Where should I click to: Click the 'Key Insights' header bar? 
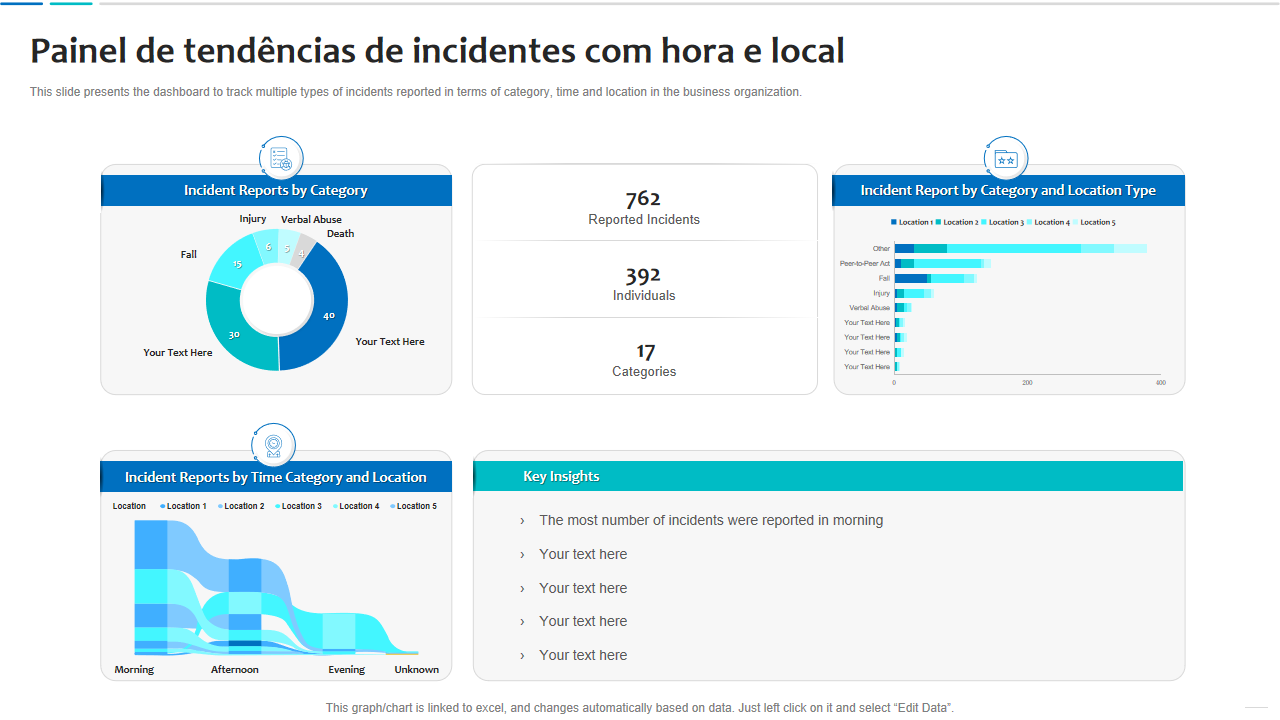[x=828, y=476]
